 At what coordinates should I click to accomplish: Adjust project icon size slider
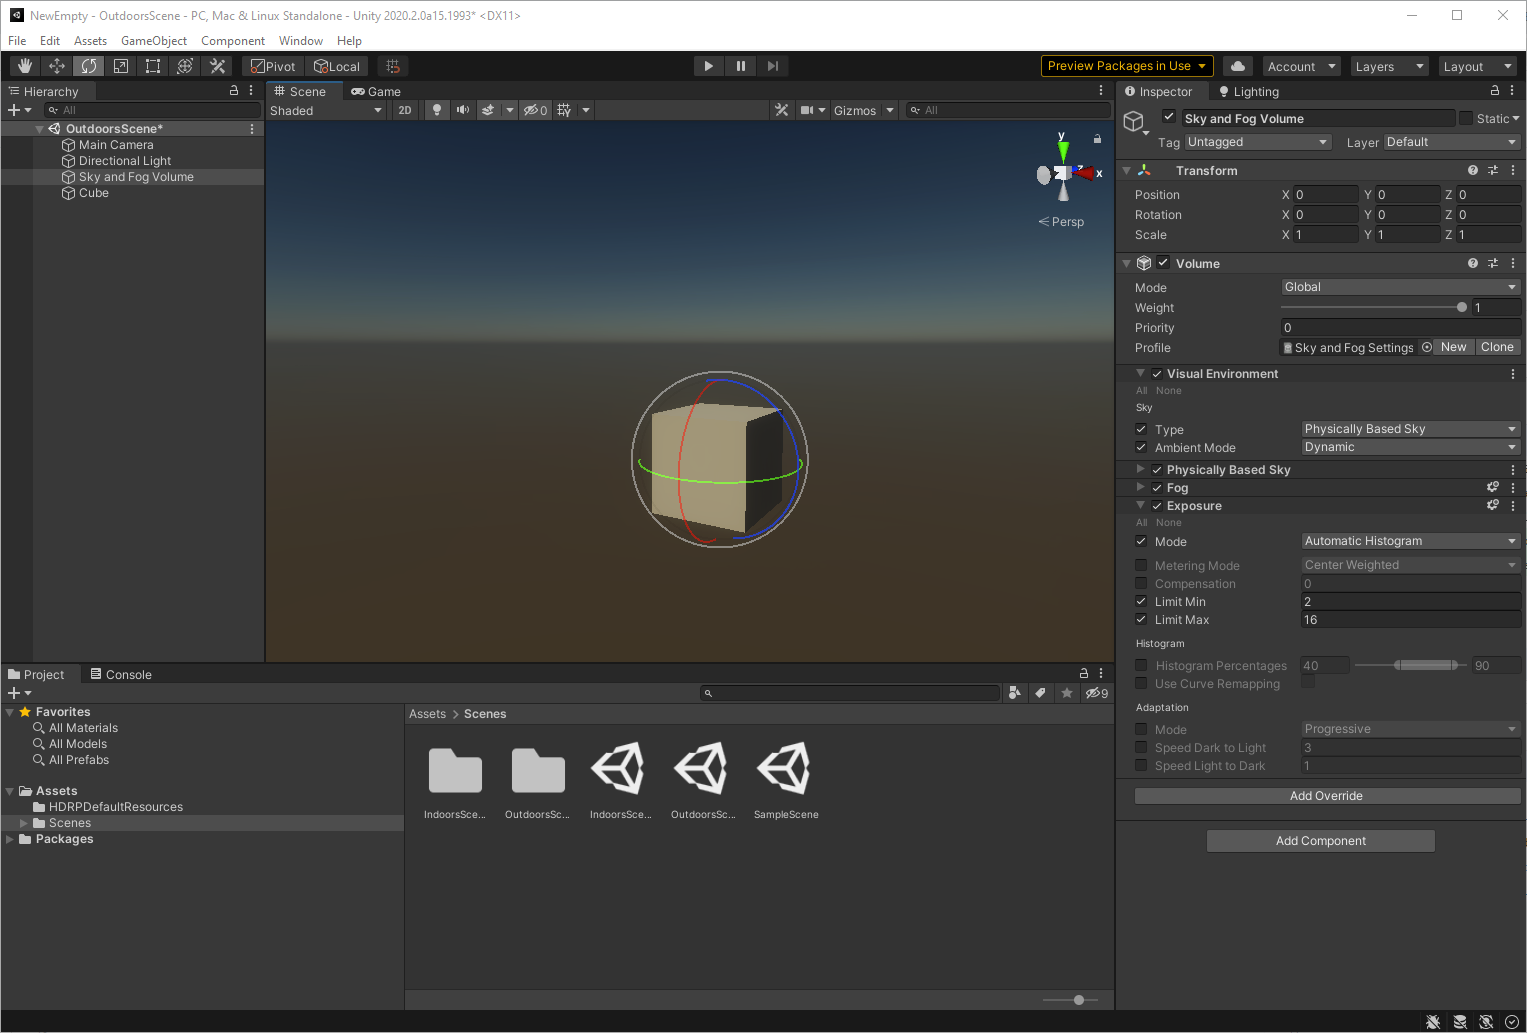tap(1070, 1000)
